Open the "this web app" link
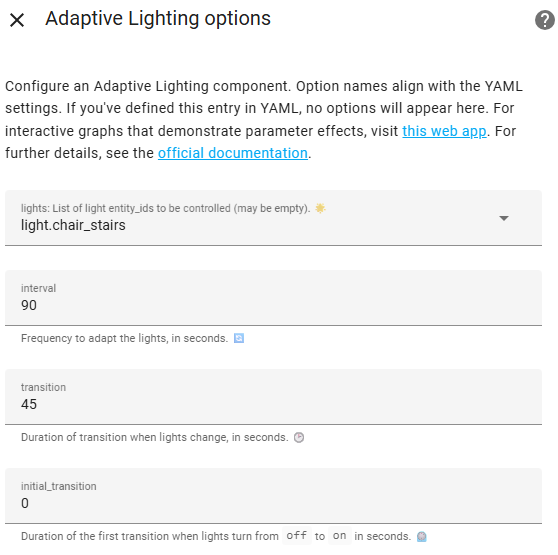Image resolution: width=558 pixels, height=555 pixels. 444,131
